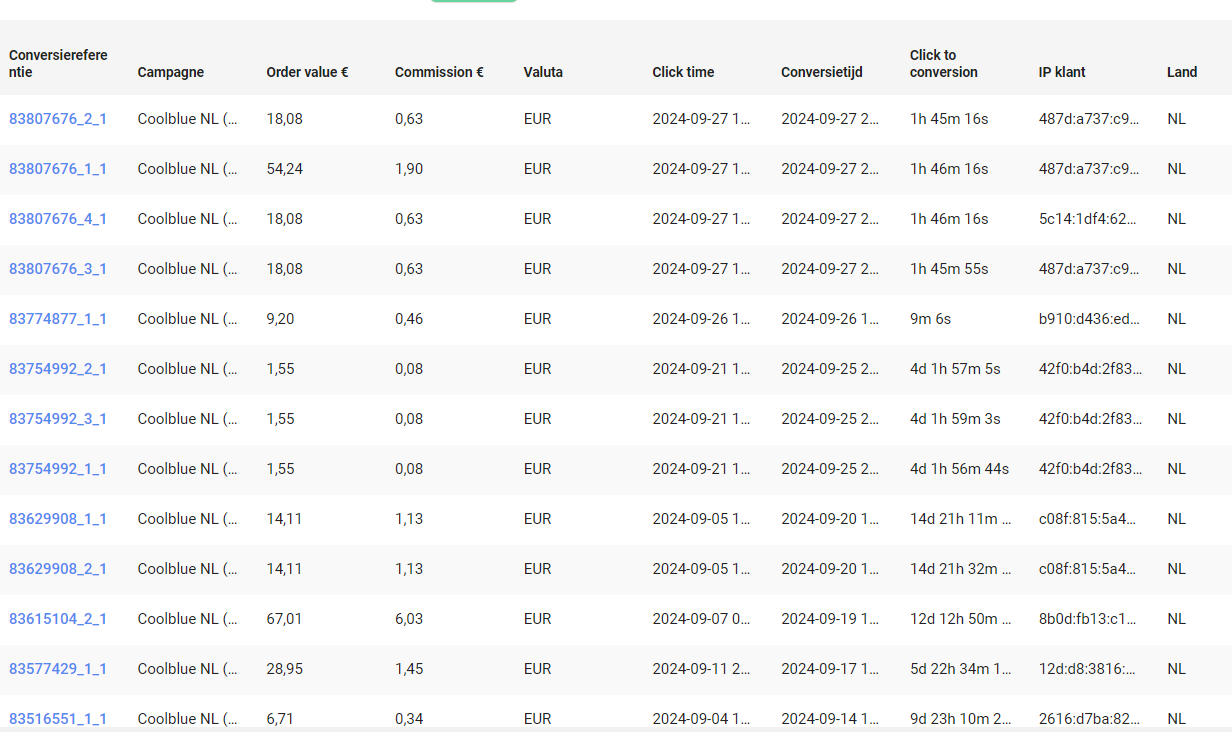Select order value 6,71 cell

[x=280, y=719]
